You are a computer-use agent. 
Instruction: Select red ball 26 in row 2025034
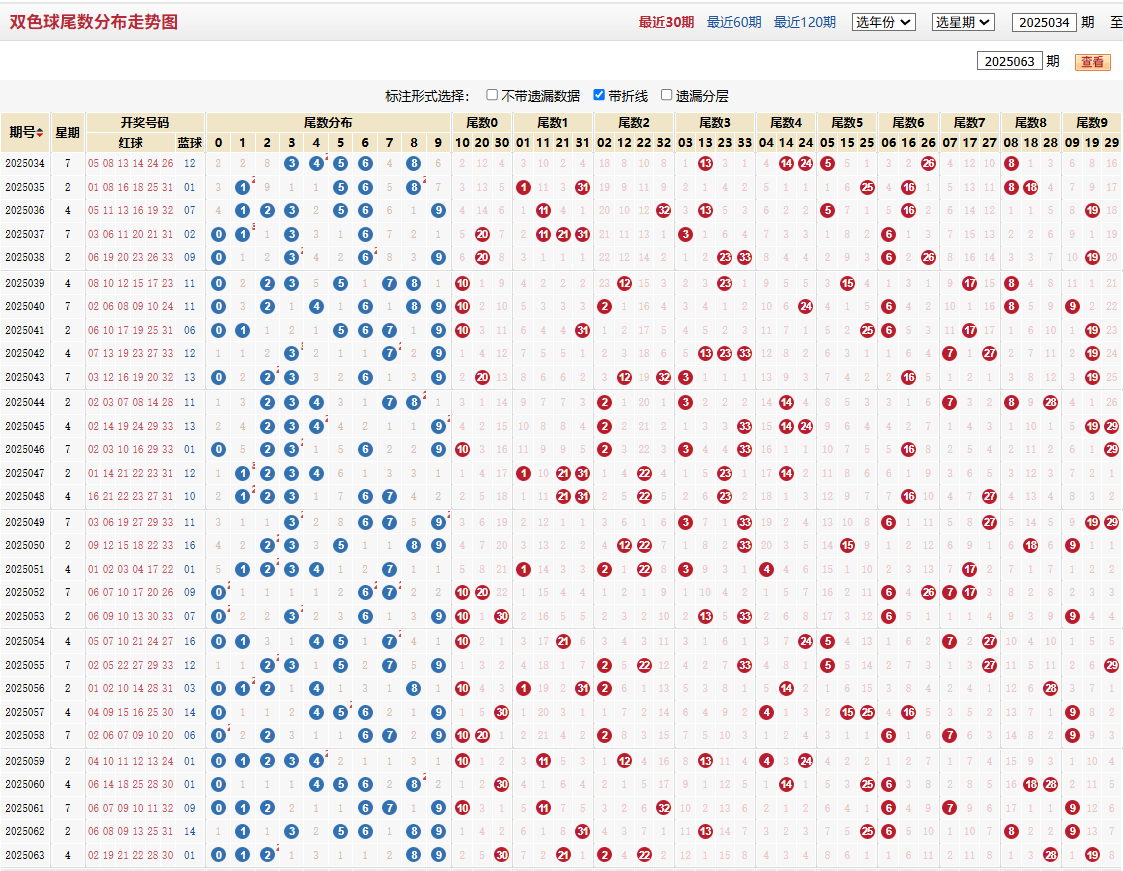click(928, 163)
